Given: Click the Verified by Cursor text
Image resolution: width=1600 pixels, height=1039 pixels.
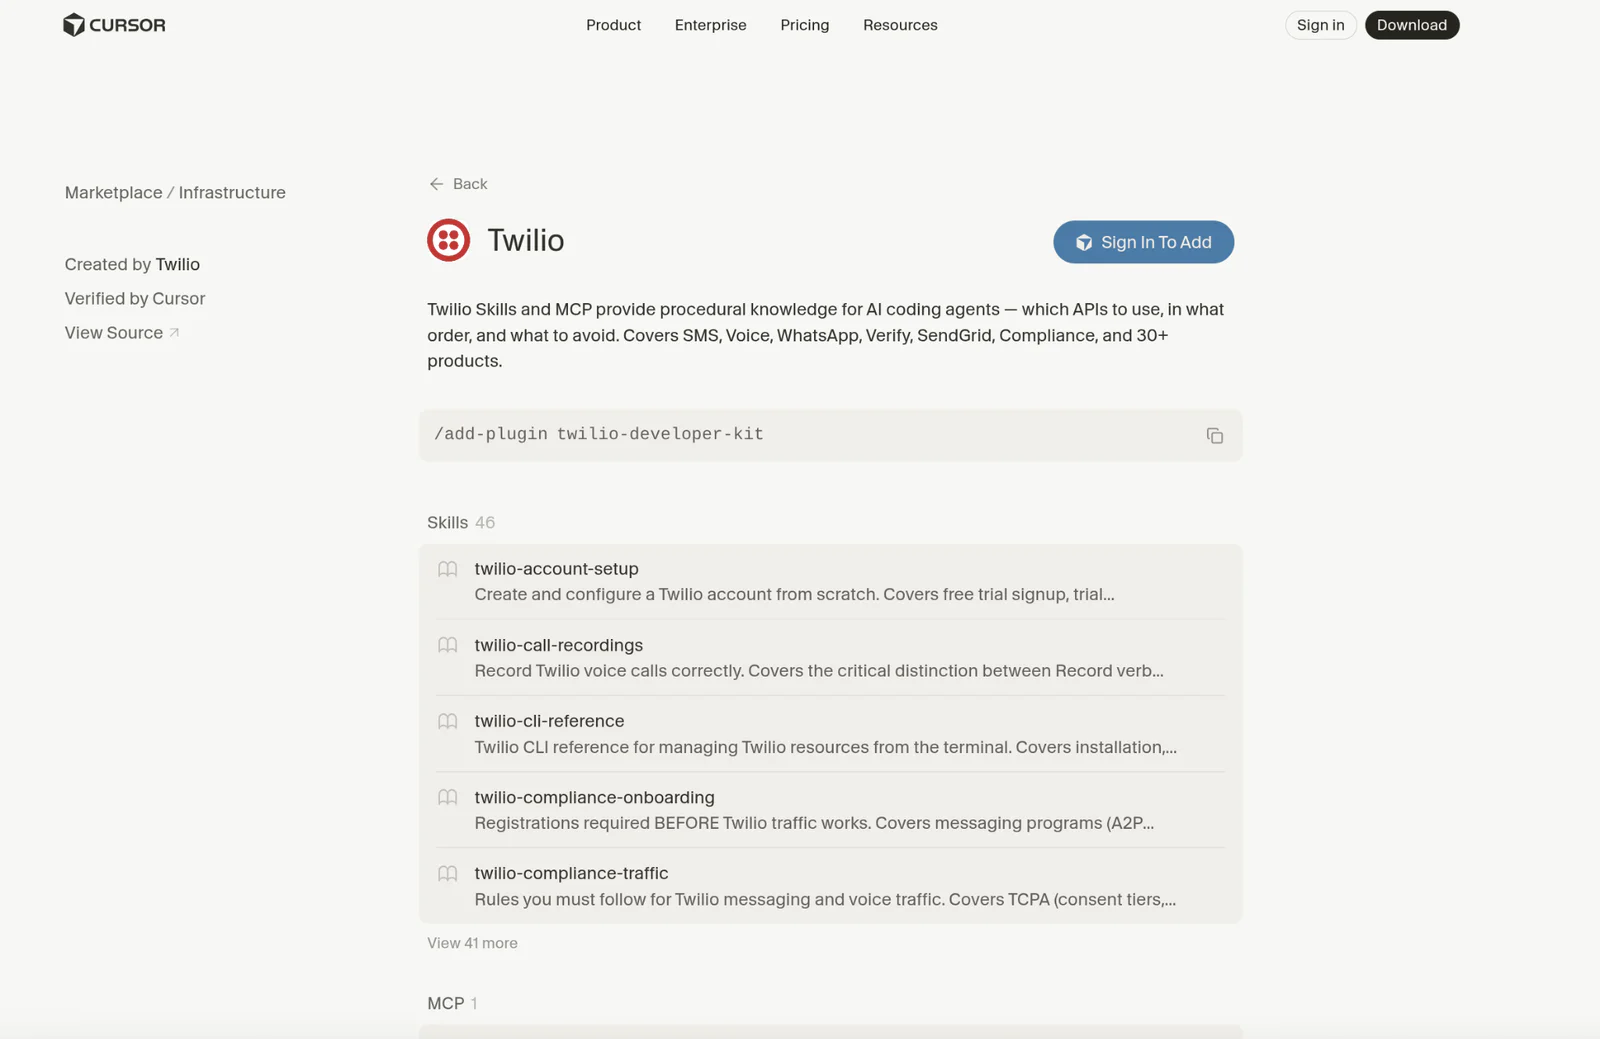Looking at the screenshot, I should click(135, 298).
